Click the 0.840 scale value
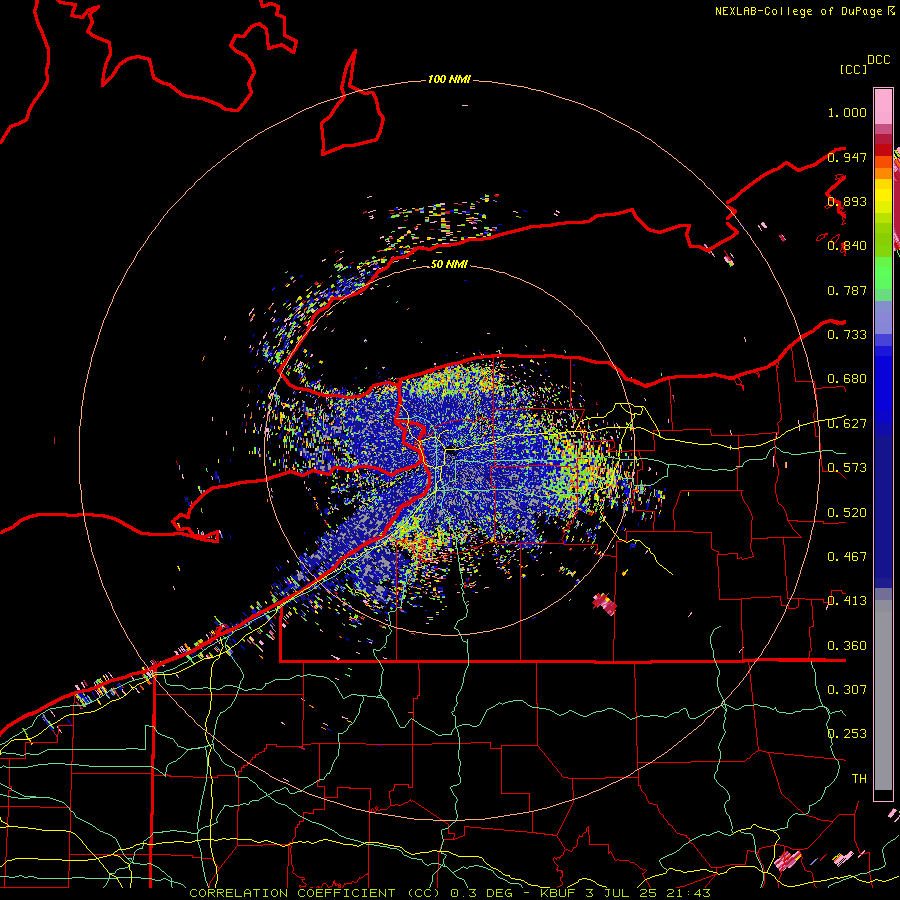 [x=847, y=246]
